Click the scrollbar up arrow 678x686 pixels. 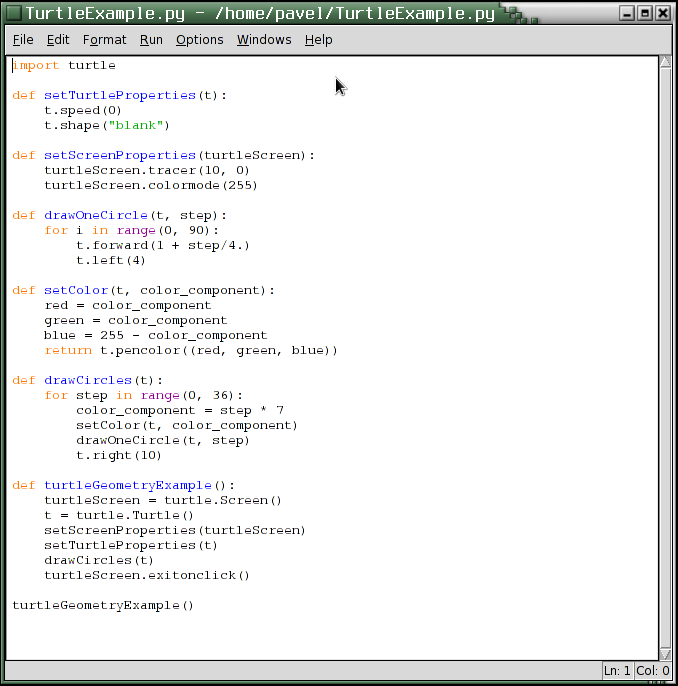pyautogui.click(x=665, y=62)
